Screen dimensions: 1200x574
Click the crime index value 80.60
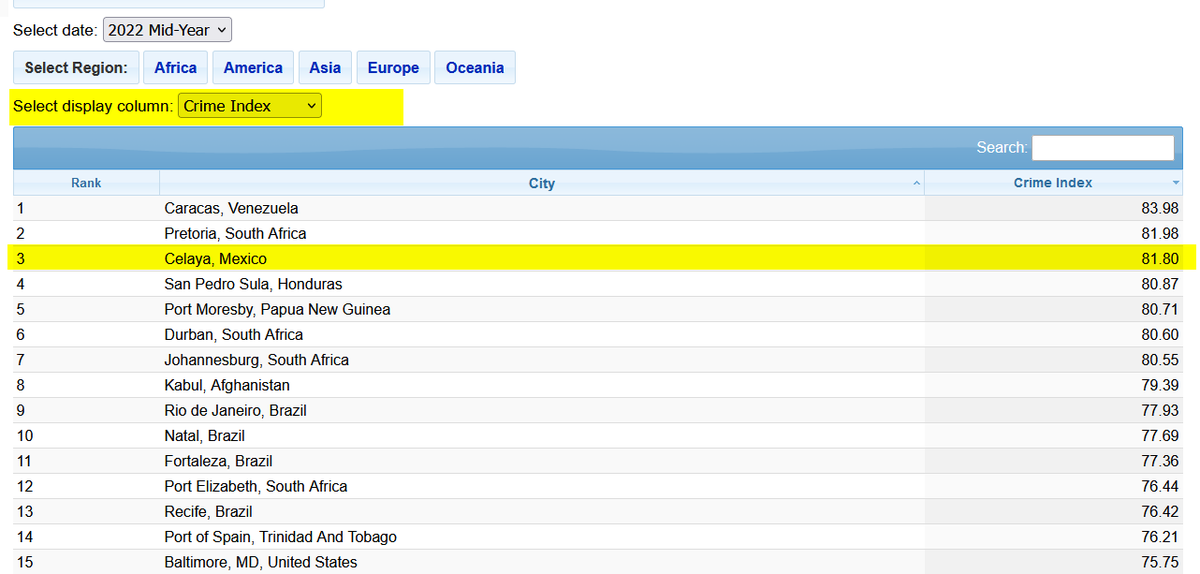click(x=1159, y=334)
